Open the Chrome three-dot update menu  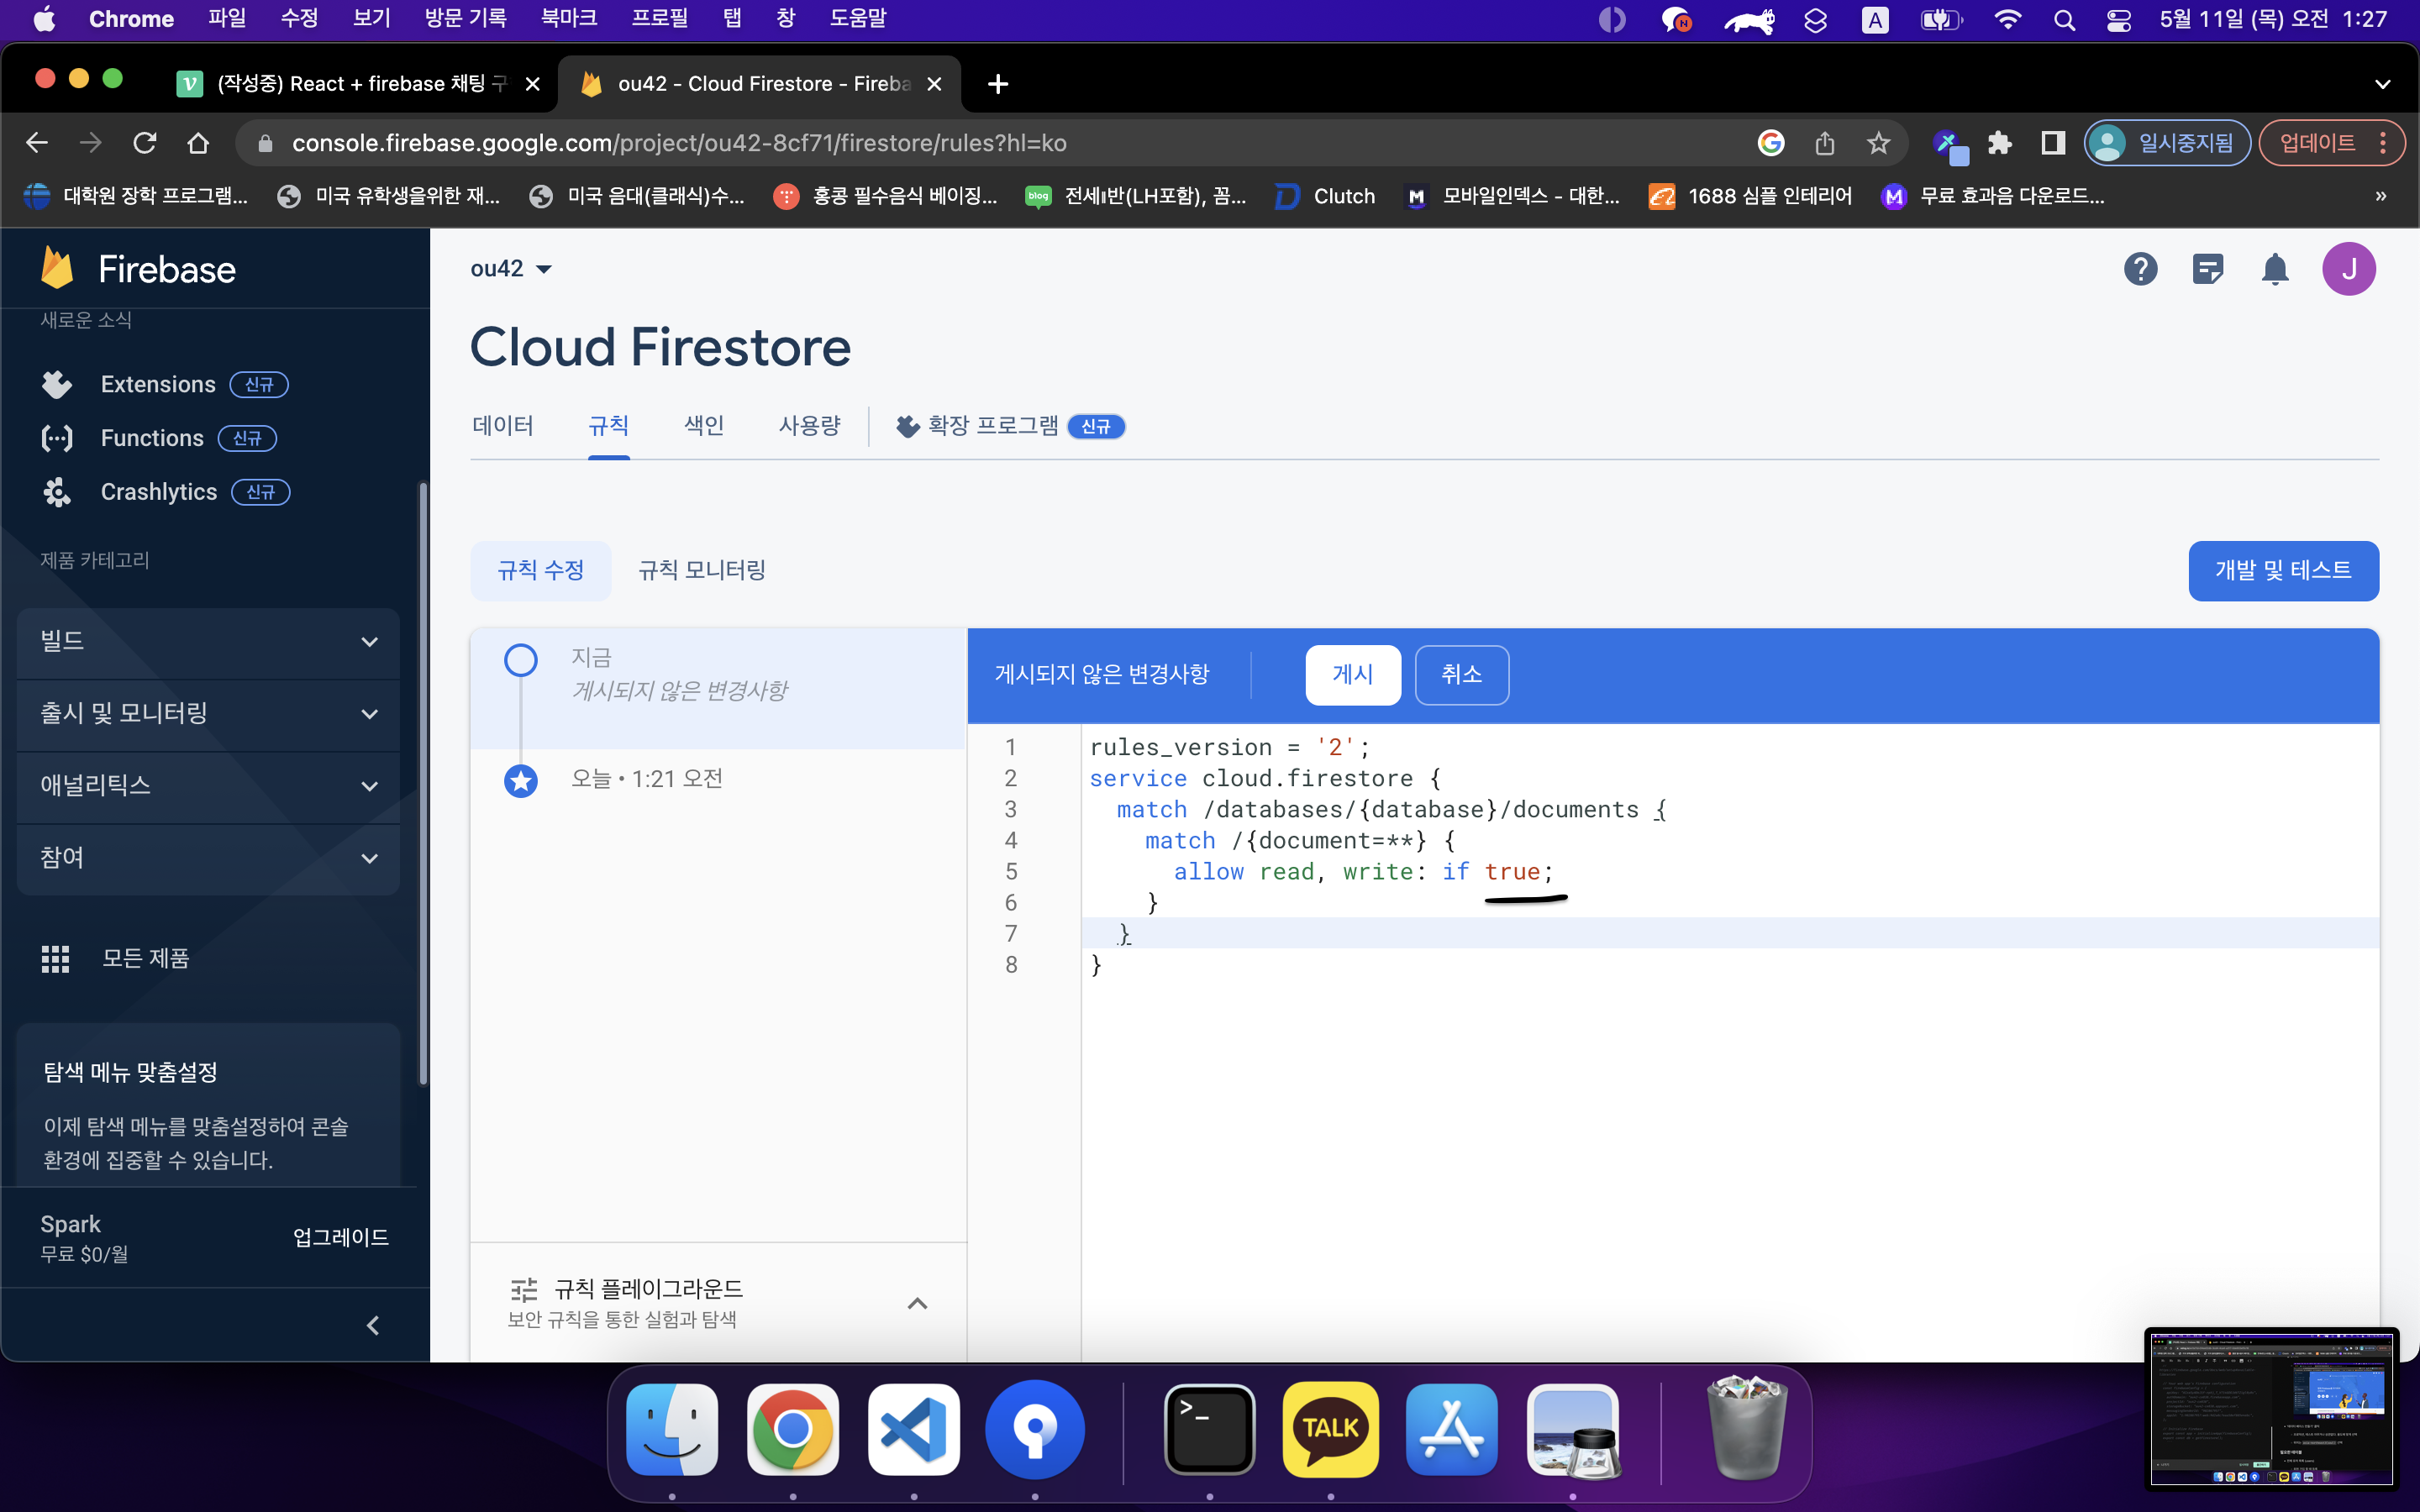point(2385,143)
